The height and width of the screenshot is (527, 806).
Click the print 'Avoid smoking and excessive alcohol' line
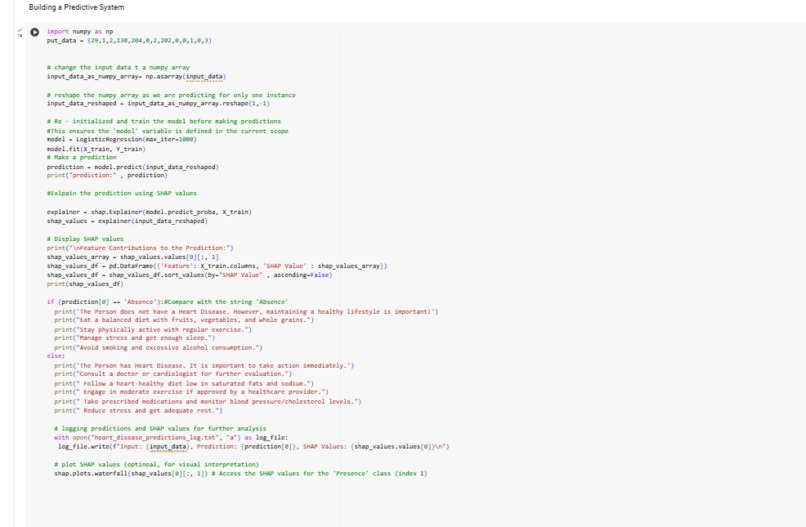click(158, 348)
